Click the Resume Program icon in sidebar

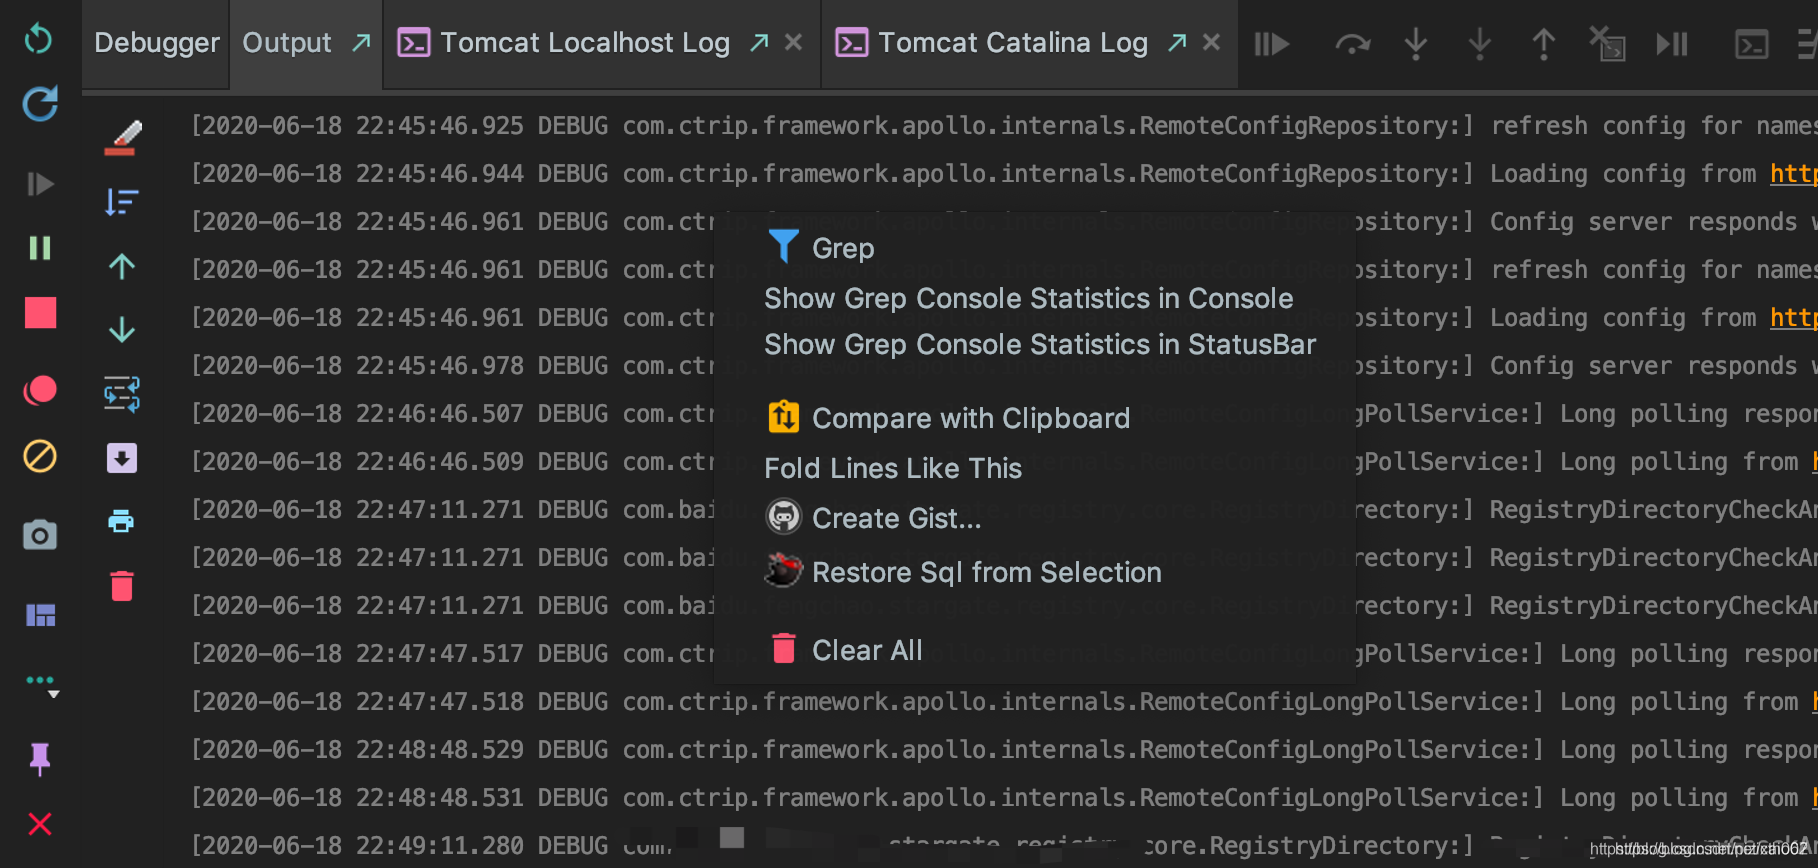(x=40, y=184)
